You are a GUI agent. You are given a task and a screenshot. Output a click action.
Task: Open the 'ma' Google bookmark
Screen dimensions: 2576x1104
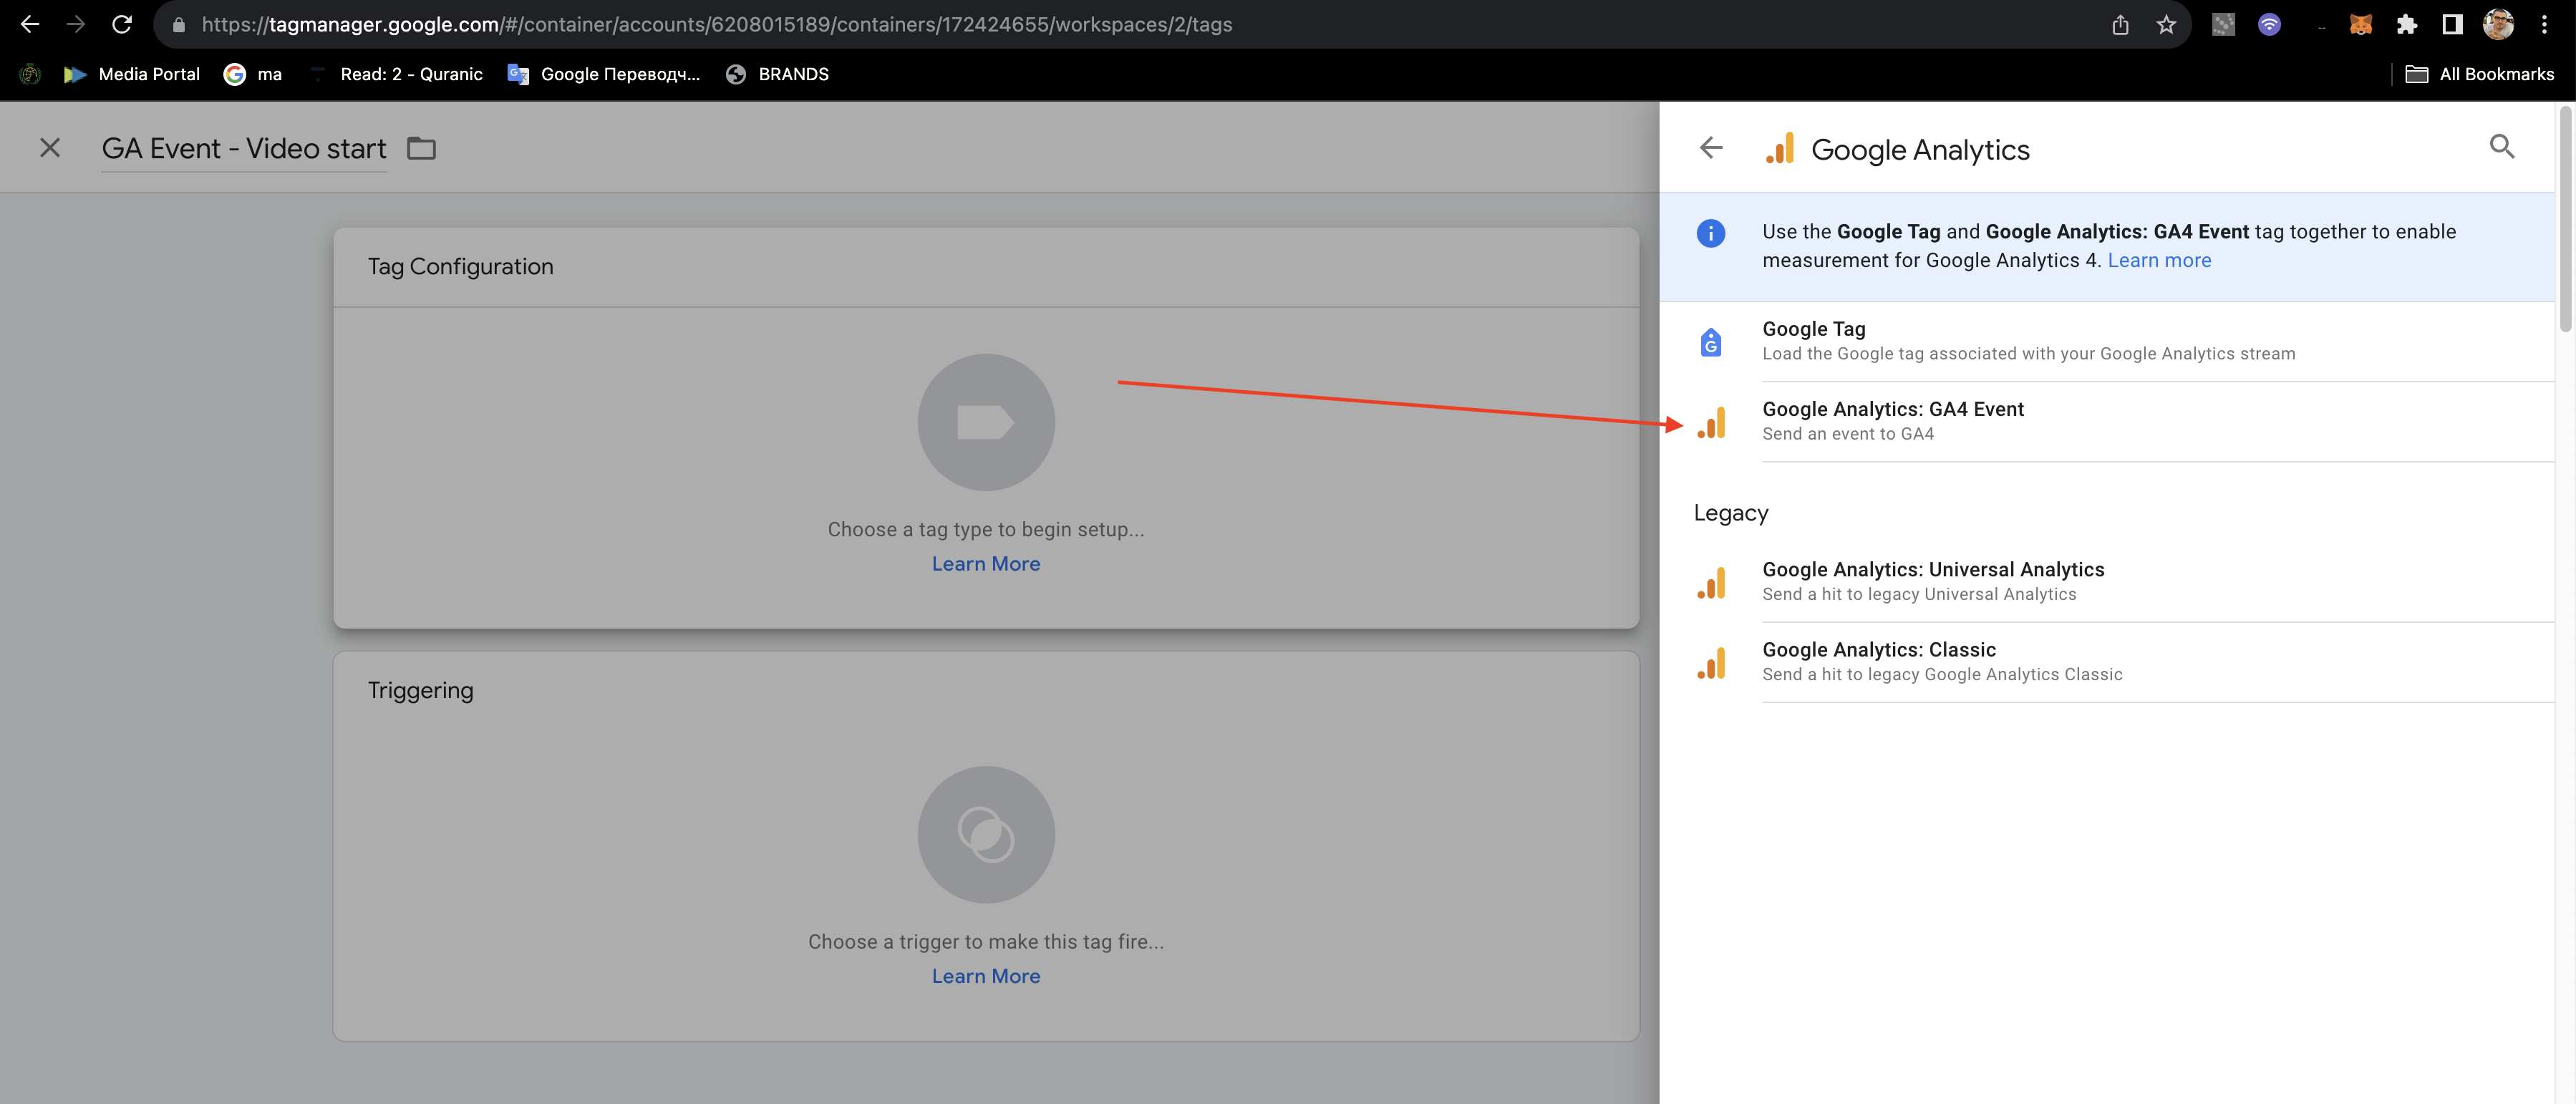[253, 74]
